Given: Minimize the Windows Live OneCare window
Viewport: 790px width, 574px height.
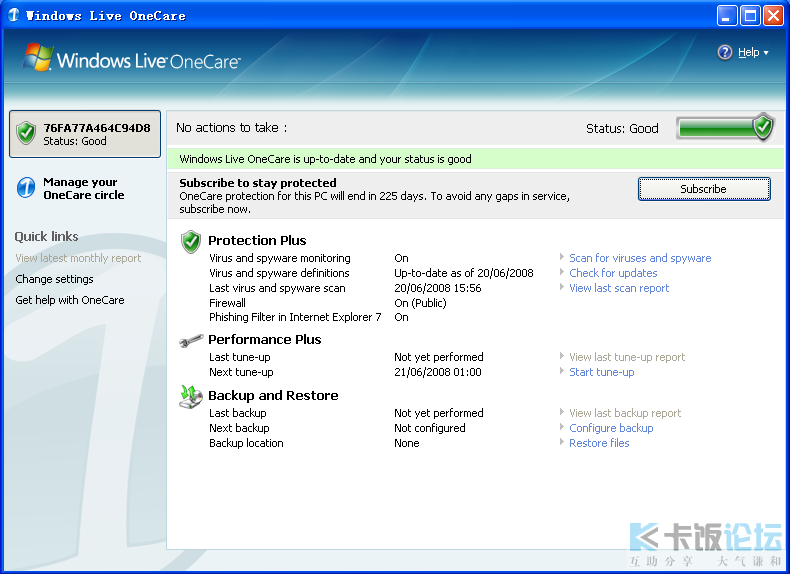Looking at the screenshot, I should coord(726,16).
